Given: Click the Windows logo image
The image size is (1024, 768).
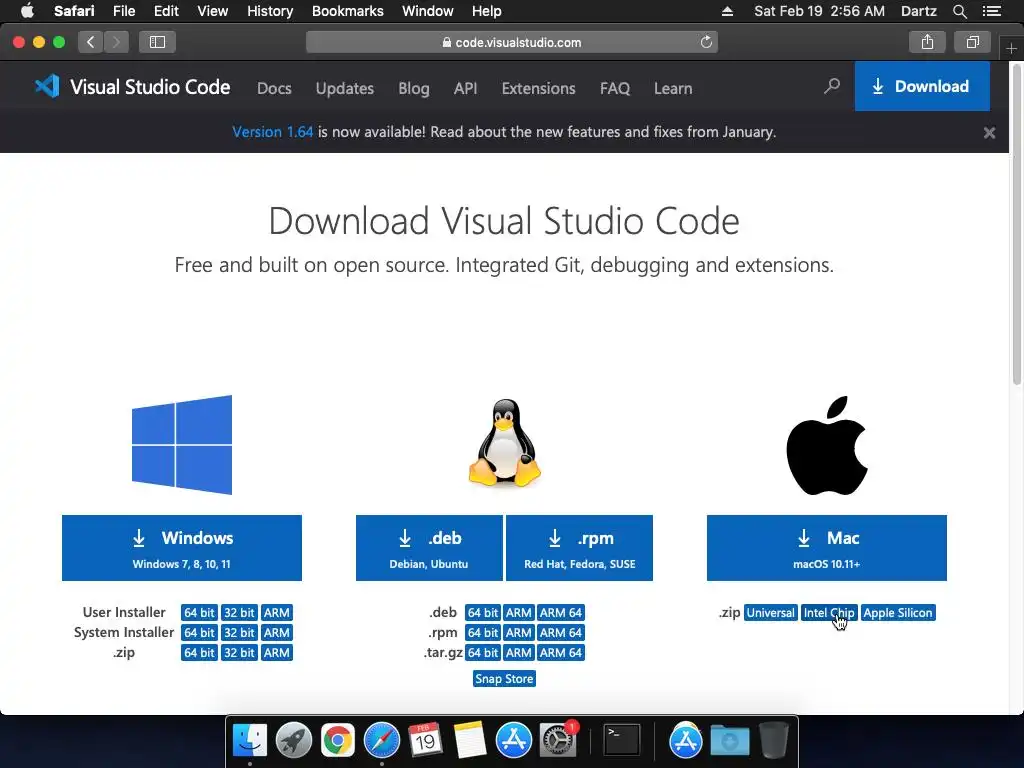Looking at the screenshot, I should (182, 445).
